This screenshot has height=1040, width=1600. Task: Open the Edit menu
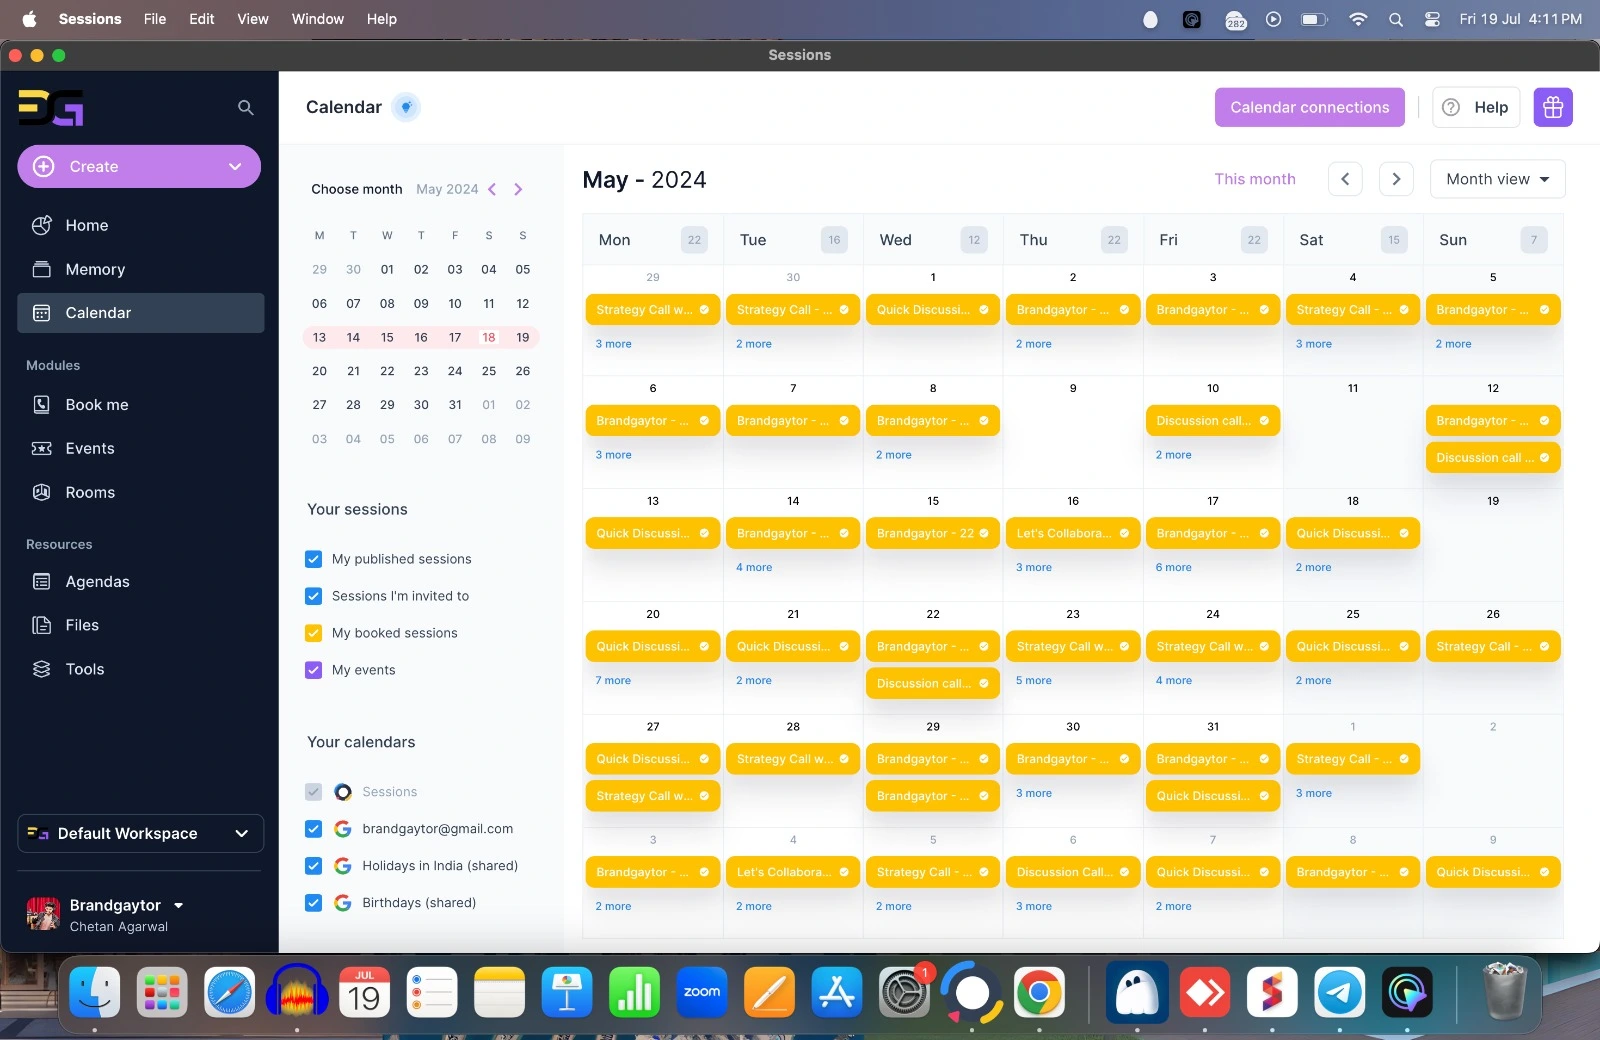click(x=201, y=19)
